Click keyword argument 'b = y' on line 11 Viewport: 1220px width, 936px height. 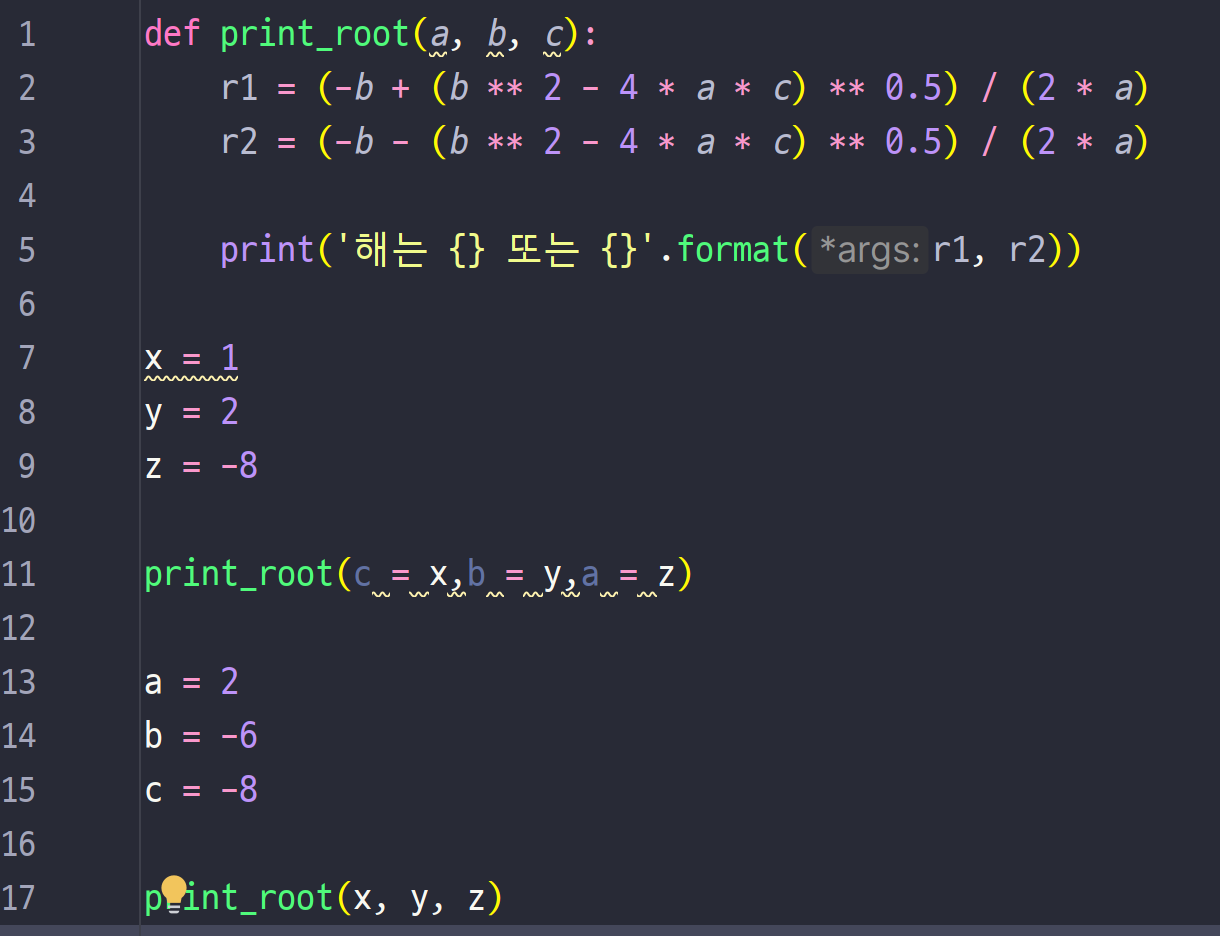tap(515, 575)
